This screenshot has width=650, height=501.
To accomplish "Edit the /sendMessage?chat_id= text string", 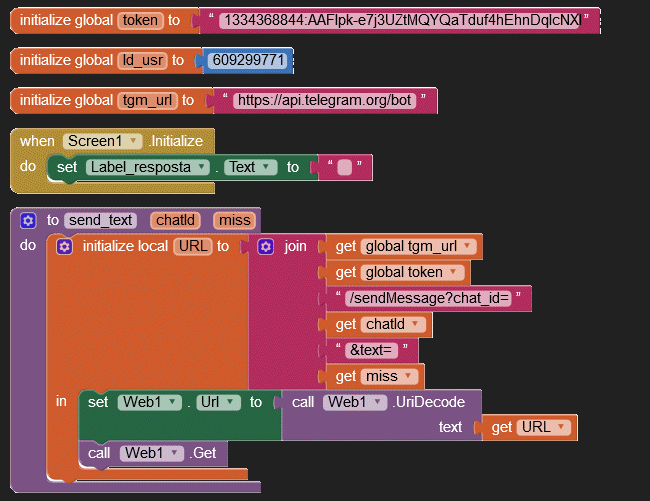I will point(429,298).
